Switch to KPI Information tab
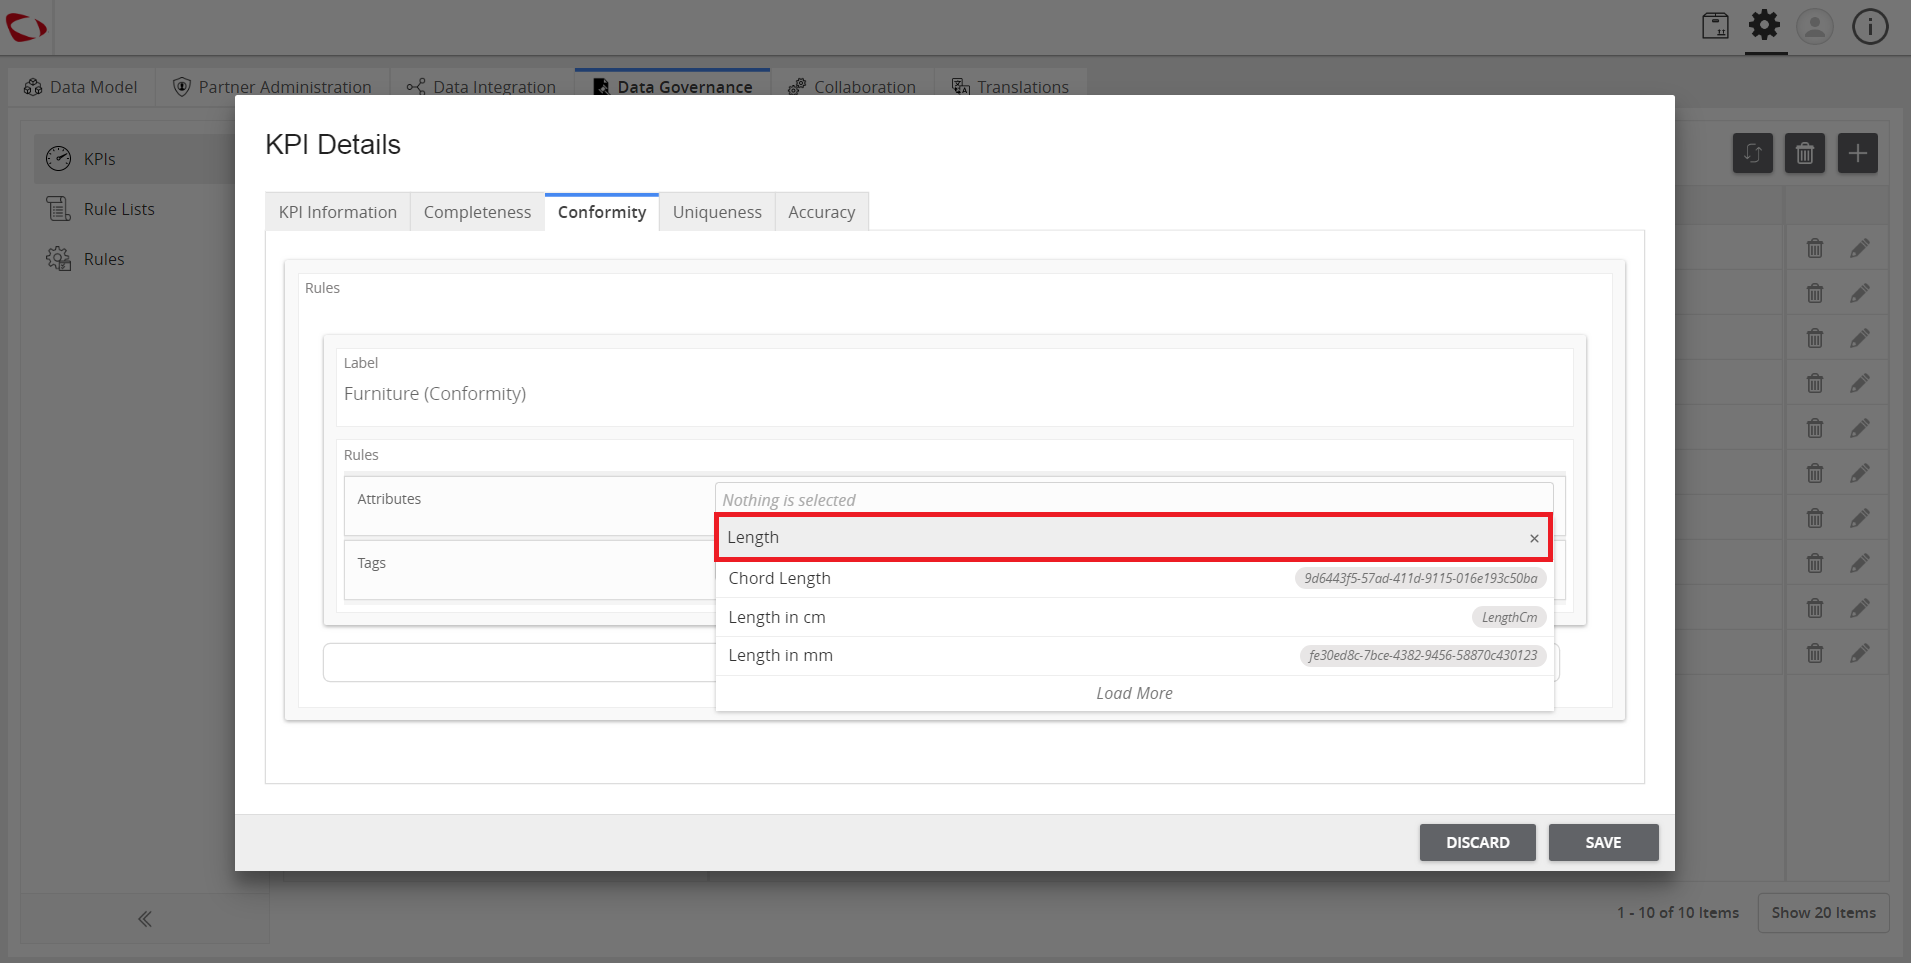 pyautogui.click(x=338, y=212)
